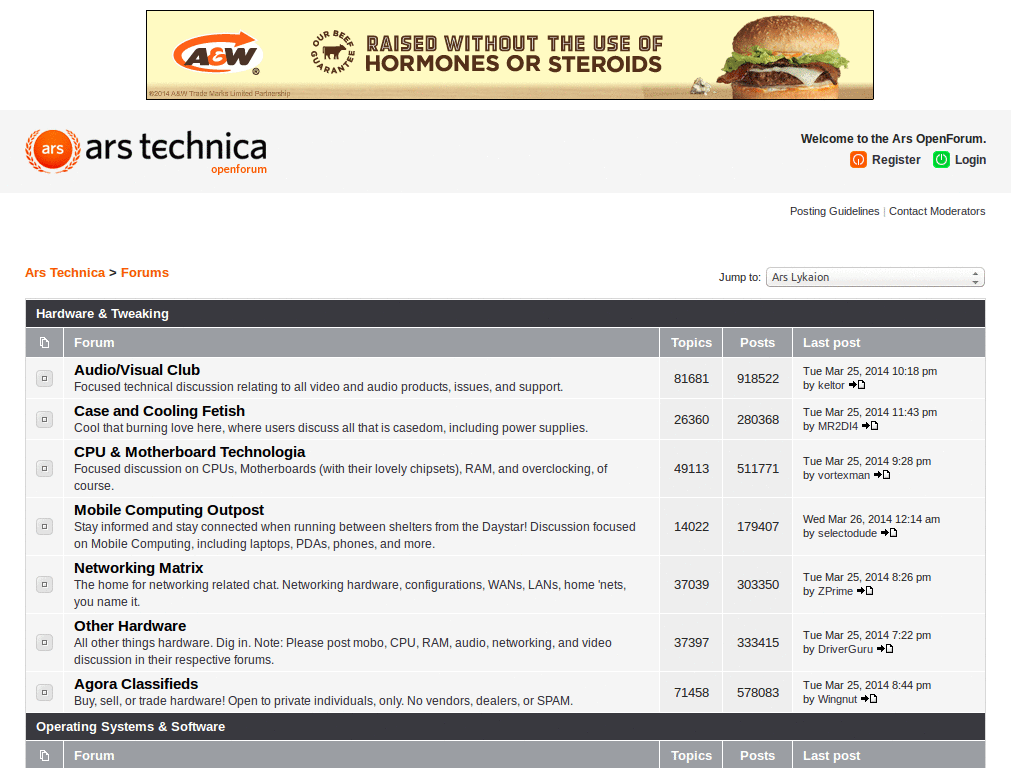Viewport: 1024px width, 768px height.
Task: View latest post icon next to DriverGuru
Action: pyautogui.click(x=885, y=649)
